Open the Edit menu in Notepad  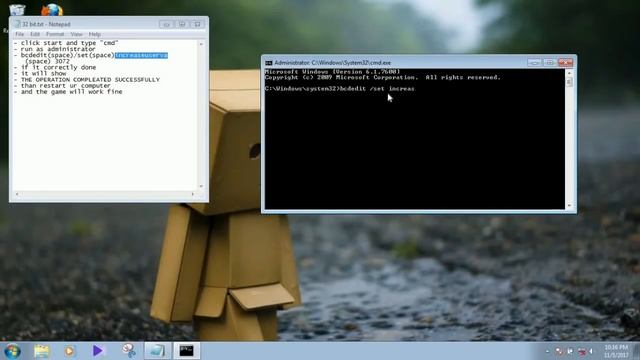pyautogui.click(x=35, y=34)
